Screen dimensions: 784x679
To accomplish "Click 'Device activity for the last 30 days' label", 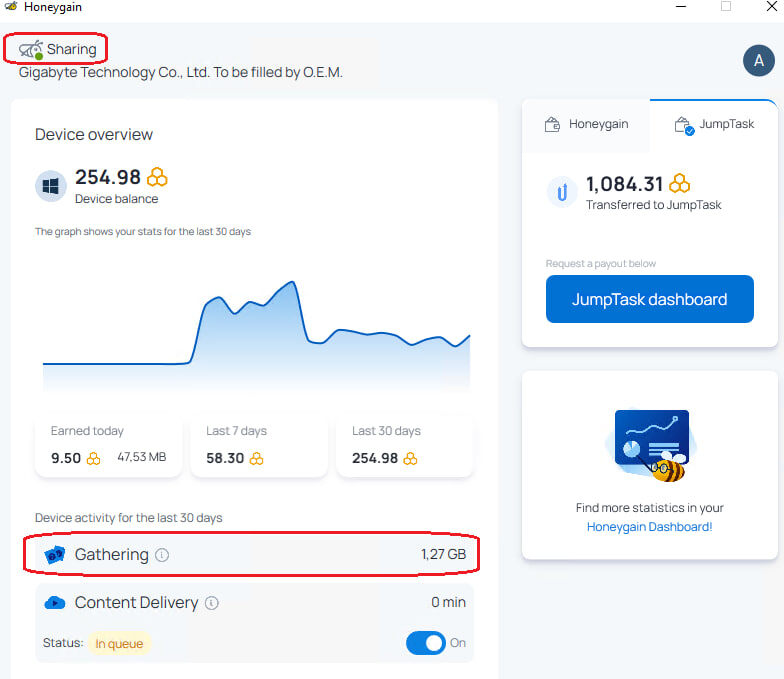I will pos(128,518).
